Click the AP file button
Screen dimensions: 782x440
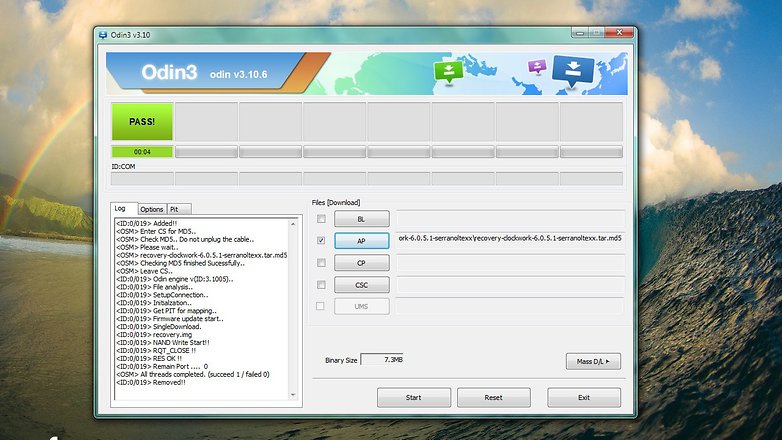pos(362,241)
